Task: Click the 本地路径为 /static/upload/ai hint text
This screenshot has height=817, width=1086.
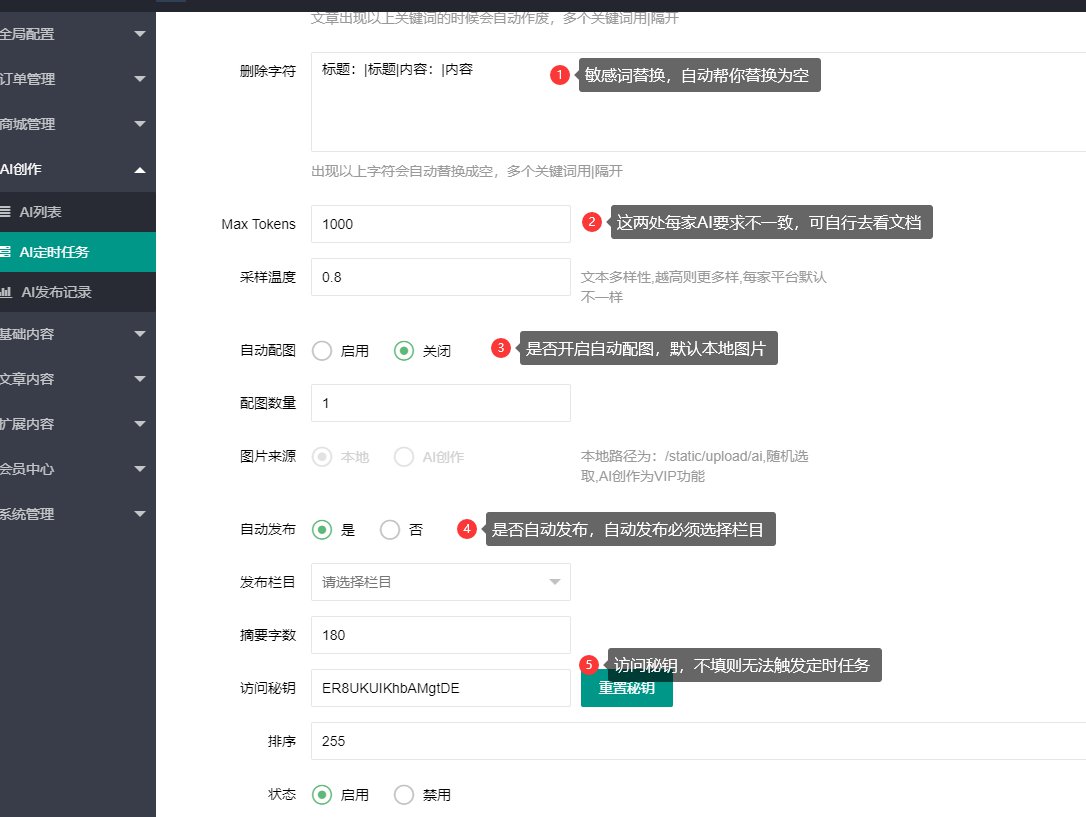Action: click(695, 466)
